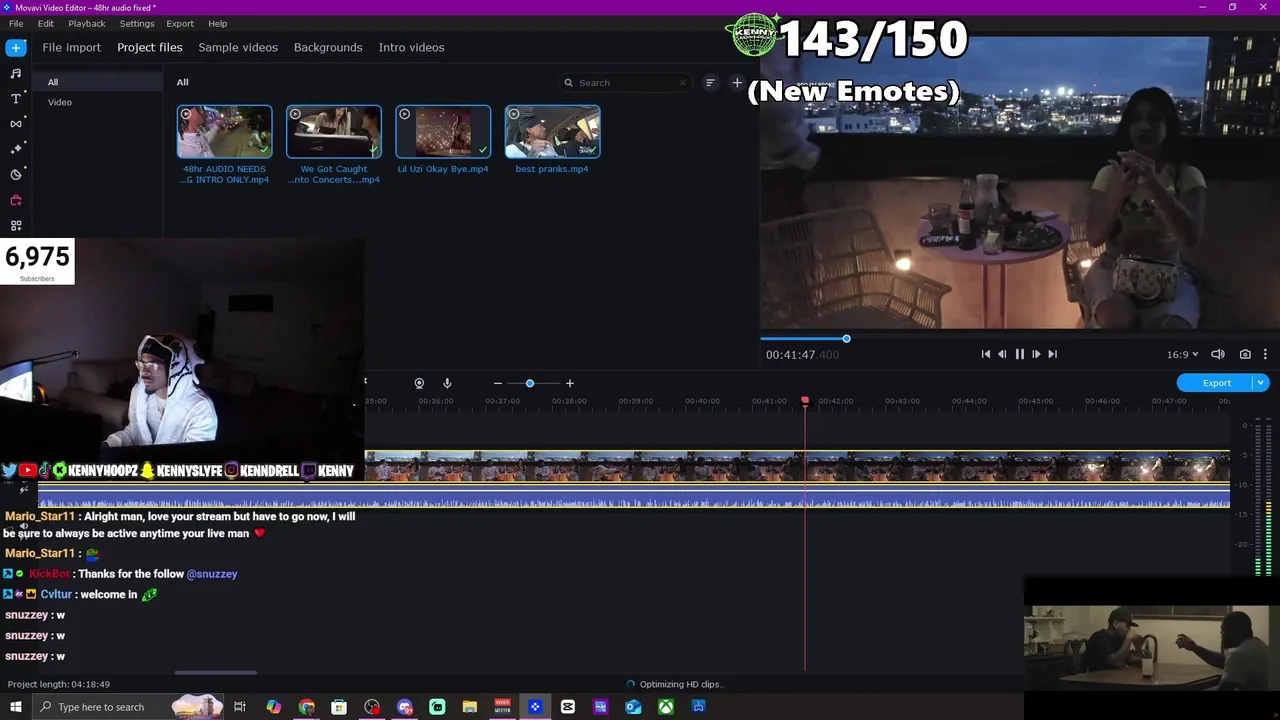1280x720 pixels.
Task: Click the media Search field
Action: pyautogui.click(x=626, y=83)
